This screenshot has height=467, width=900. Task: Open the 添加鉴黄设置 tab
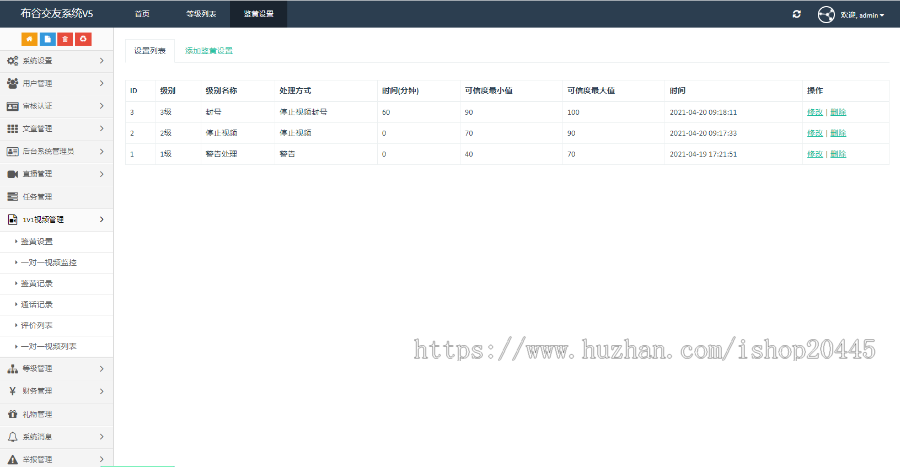pos(209,50)
